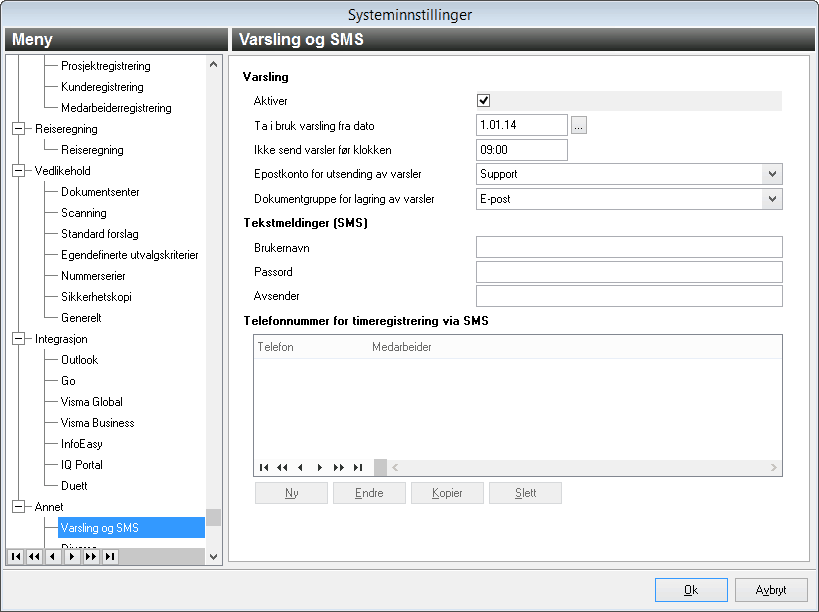Open Nummerserier settings

click(93, 276)
